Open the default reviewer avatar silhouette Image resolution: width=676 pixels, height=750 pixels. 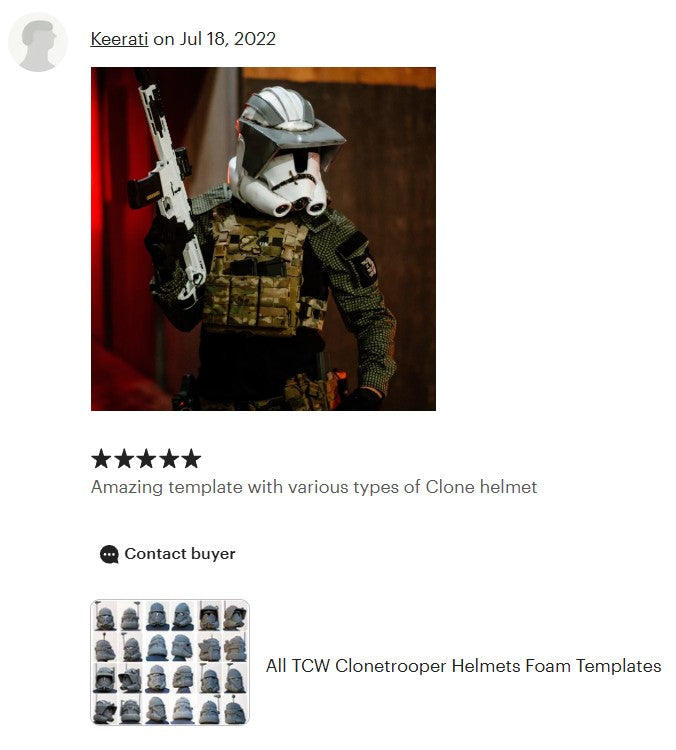pos(38,42)
